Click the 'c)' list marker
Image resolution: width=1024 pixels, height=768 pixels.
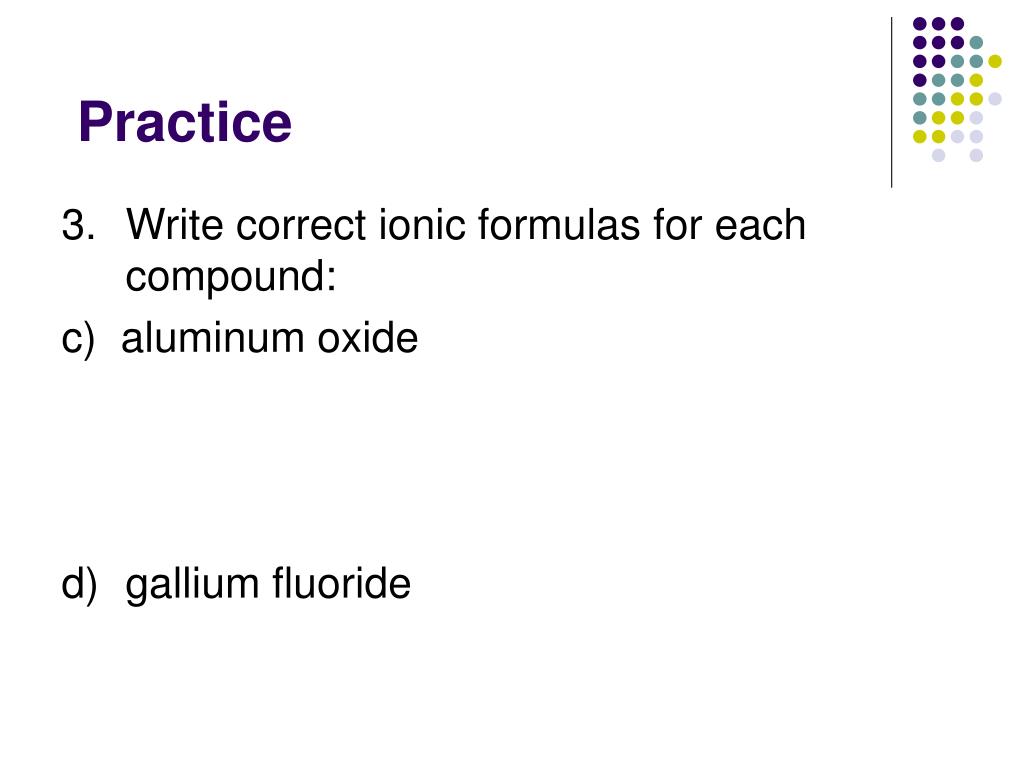[x=78, y=340]
